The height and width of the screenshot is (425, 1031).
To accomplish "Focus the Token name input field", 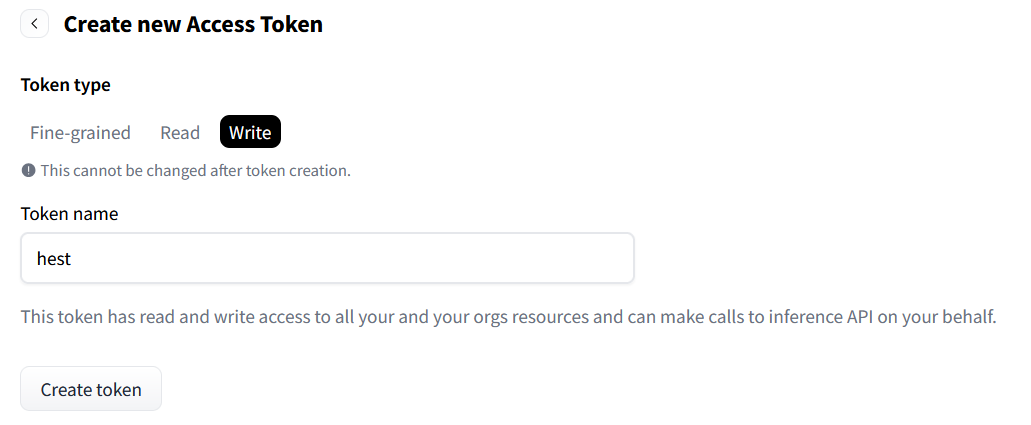I will pyautogui.click(x=327, y=258).
